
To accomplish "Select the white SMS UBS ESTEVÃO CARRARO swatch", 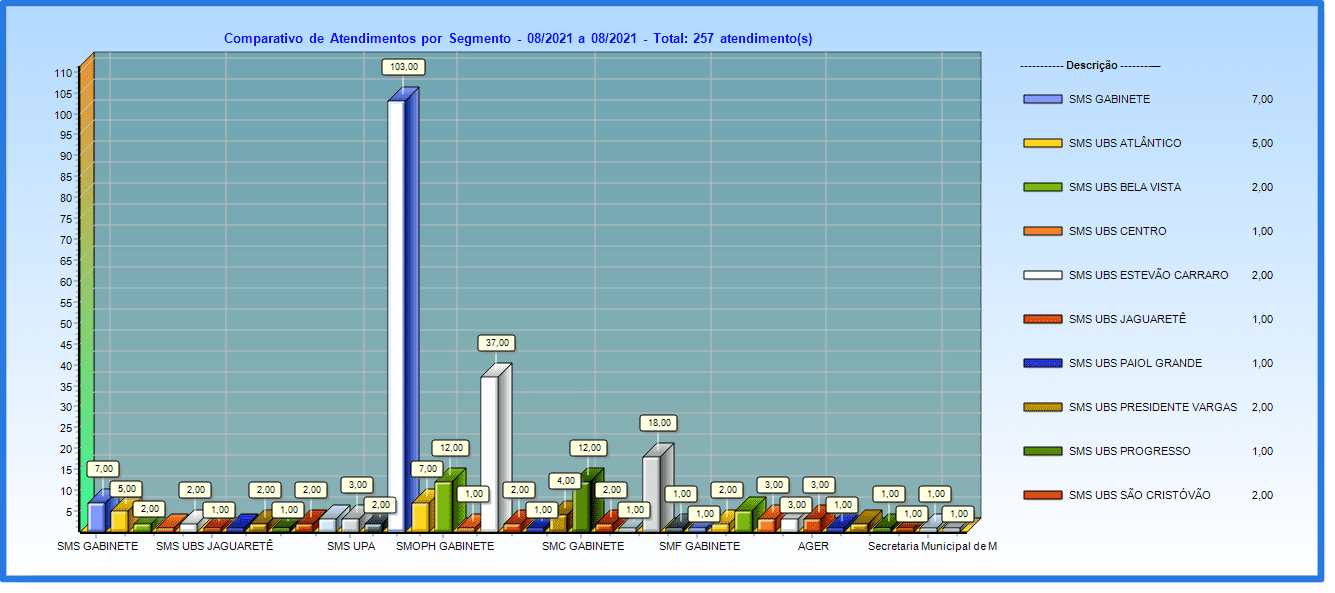I will point(1042,275).
